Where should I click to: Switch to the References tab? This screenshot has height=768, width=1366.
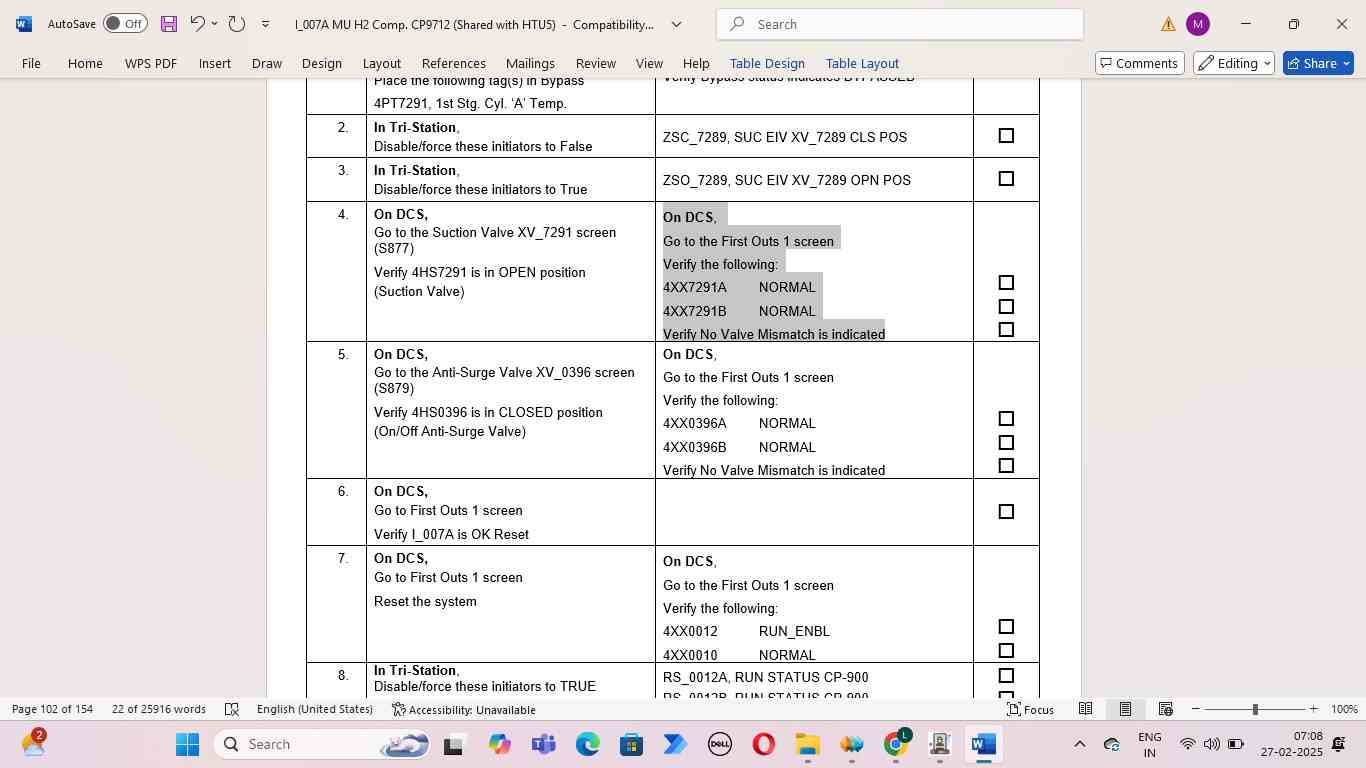coord(454,63)
